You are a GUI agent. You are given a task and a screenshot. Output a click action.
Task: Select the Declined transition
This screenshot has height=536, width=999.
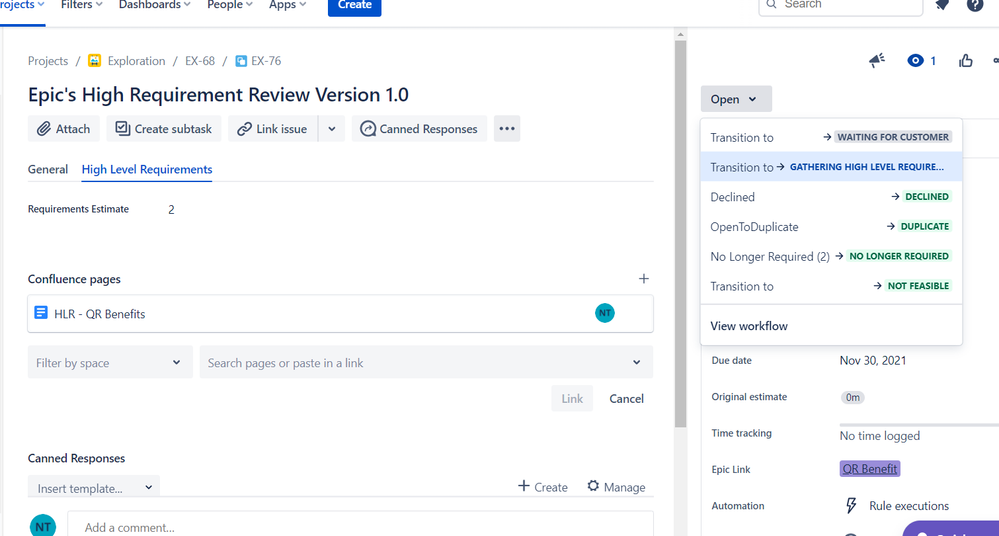tap(831, 197)
